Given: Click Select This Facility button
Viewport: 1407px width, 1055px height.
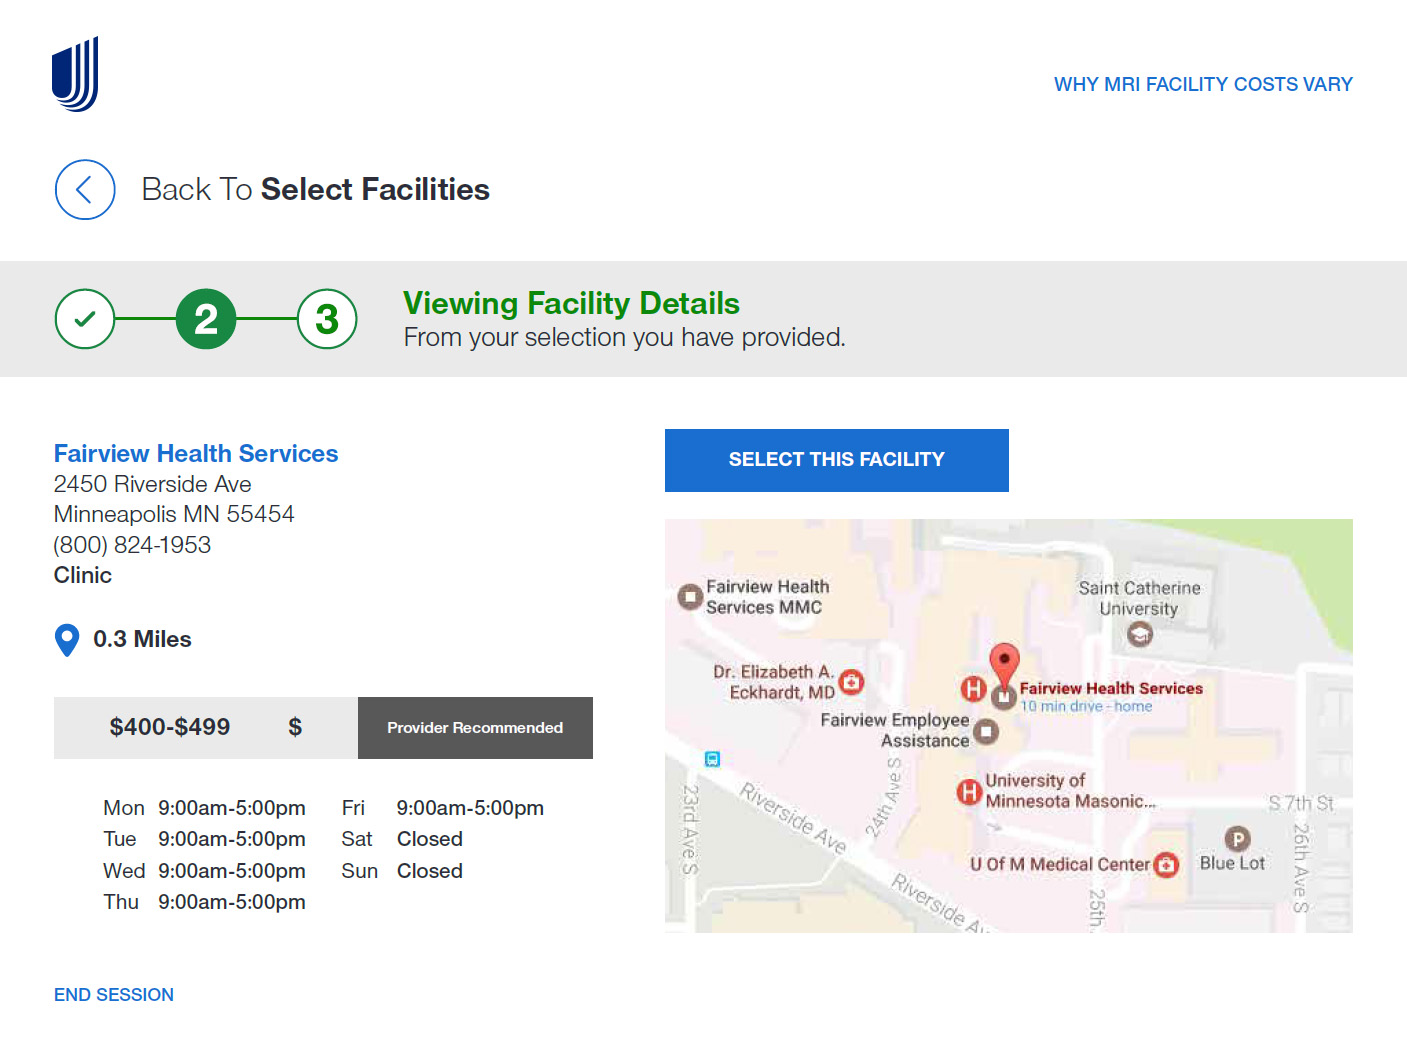Looking at the screenshot, I should pos(837,460).
